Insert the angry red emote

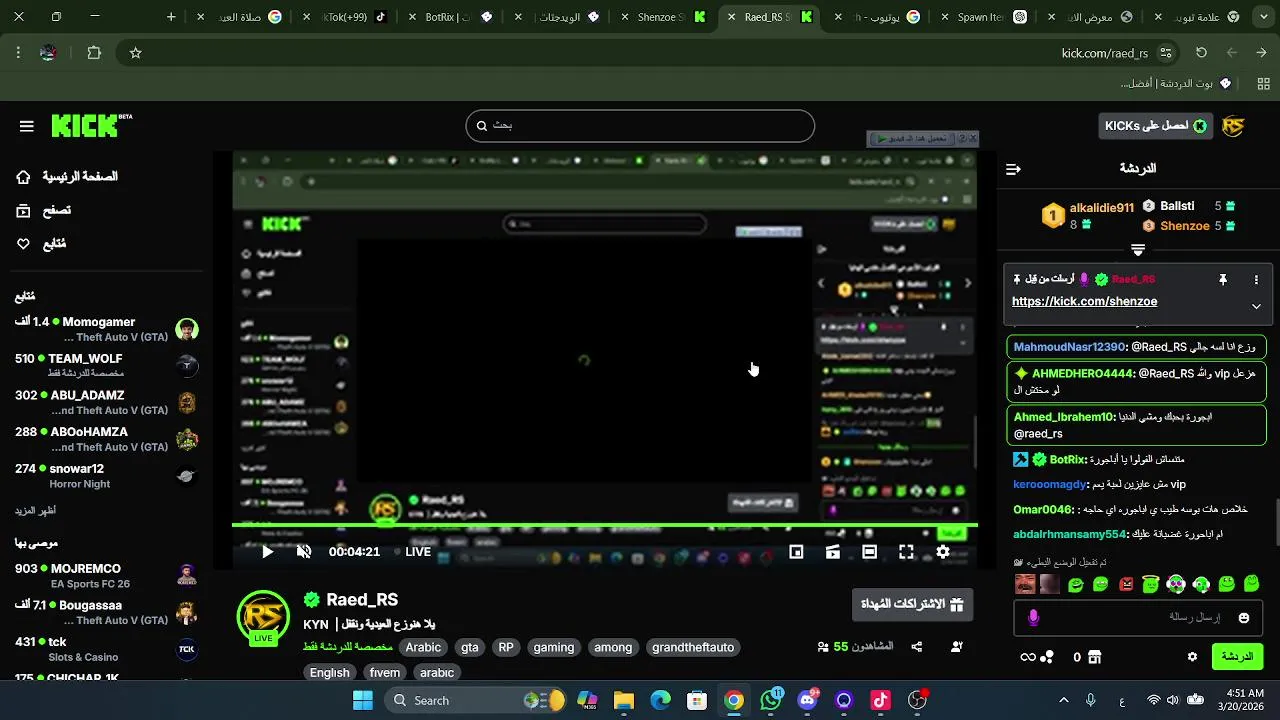[1126, 584]
